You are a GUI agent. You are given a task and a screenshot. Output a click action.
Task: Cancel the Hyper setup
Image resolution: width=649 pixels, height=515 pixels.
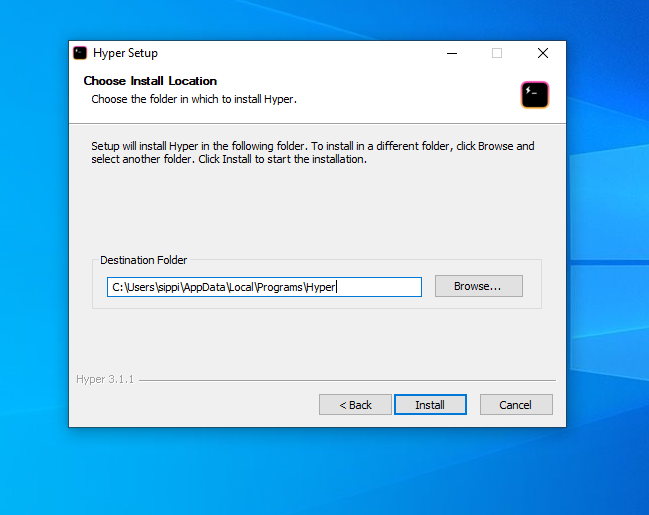(516, 404)
